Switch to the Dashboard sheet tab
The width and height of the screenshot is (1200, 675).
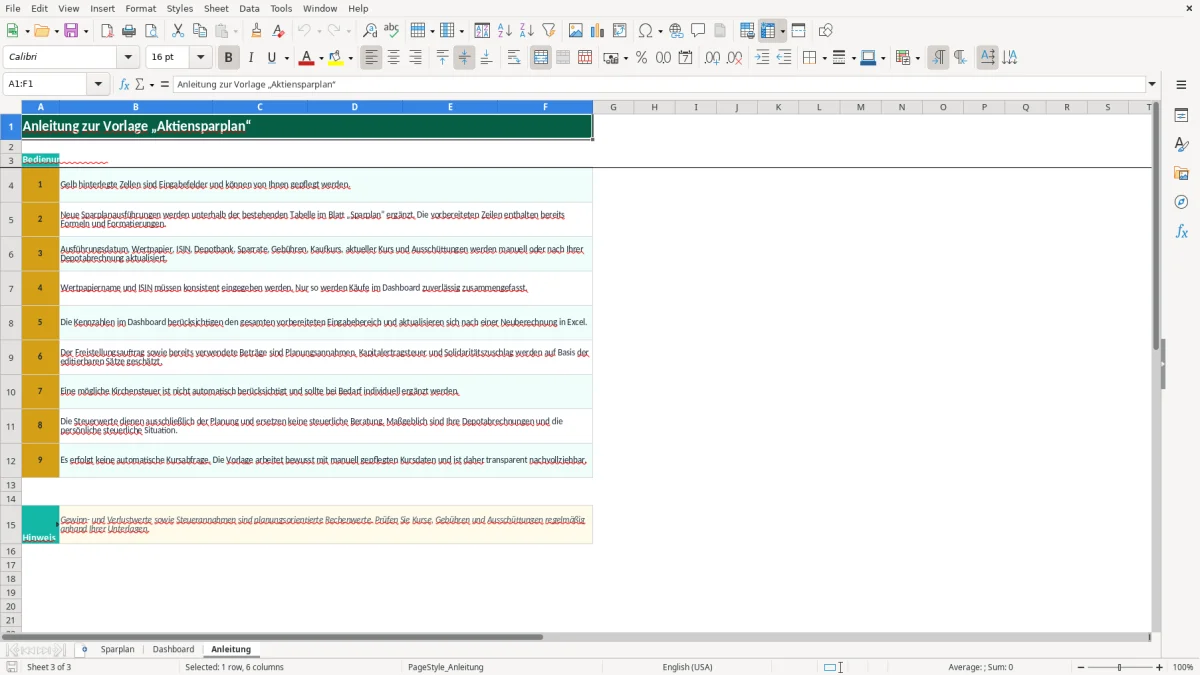point(173,649)
